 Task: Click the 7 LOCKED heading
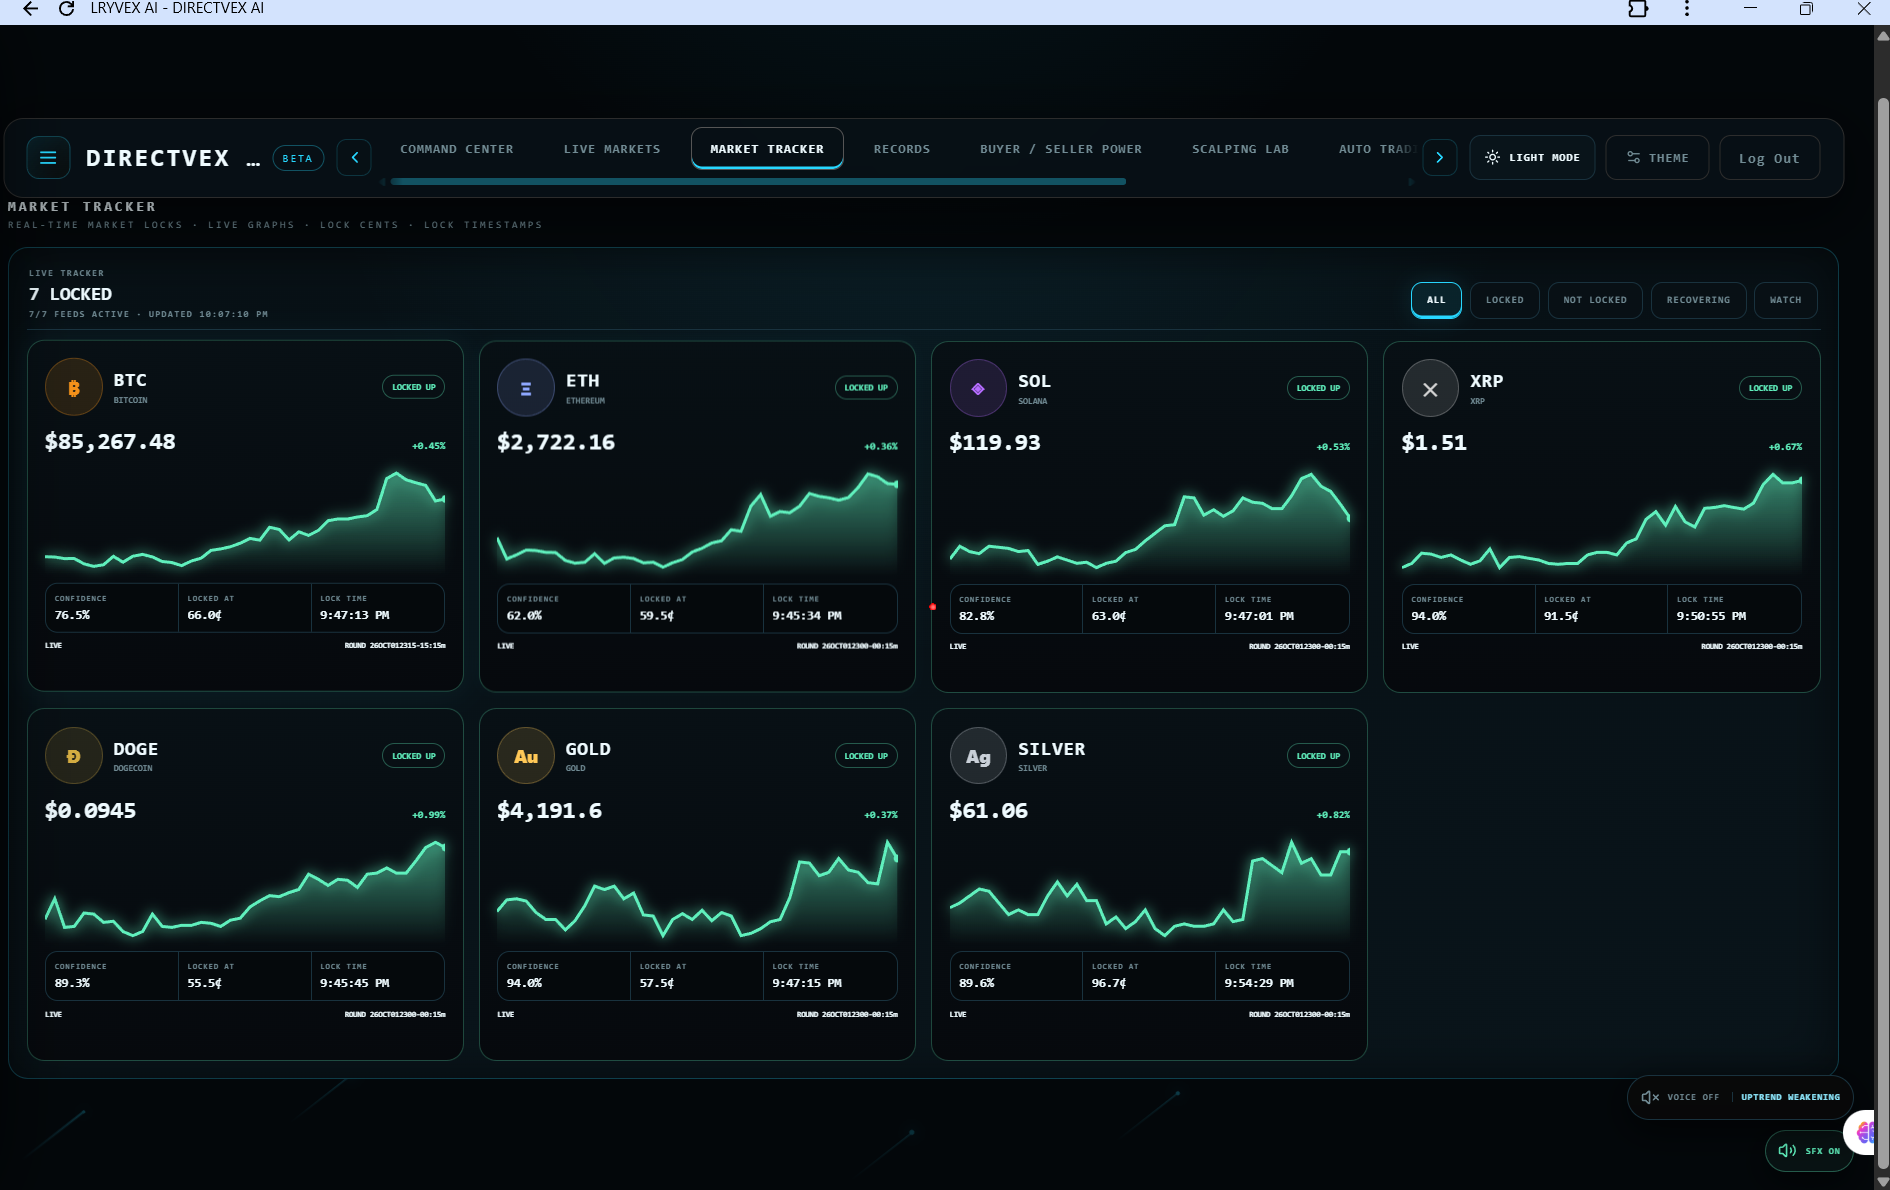(70, 294)
